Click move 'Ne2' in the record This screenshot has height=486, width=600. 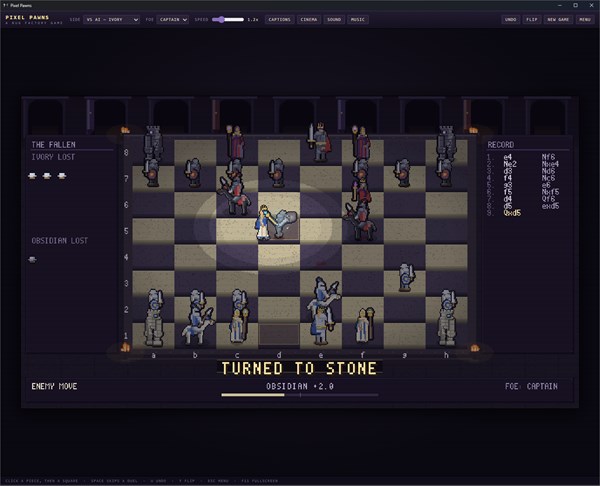(510, 164)
